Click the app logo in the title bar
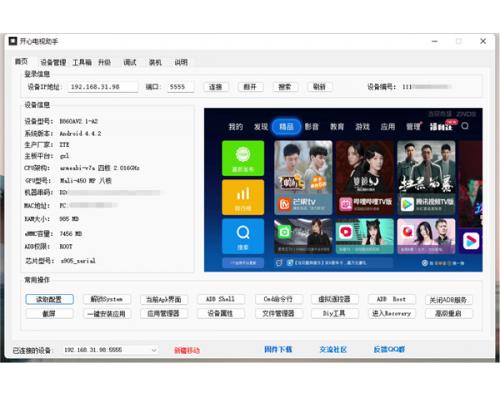The width and height of the screenshot is (500, 397). [13, 41]
